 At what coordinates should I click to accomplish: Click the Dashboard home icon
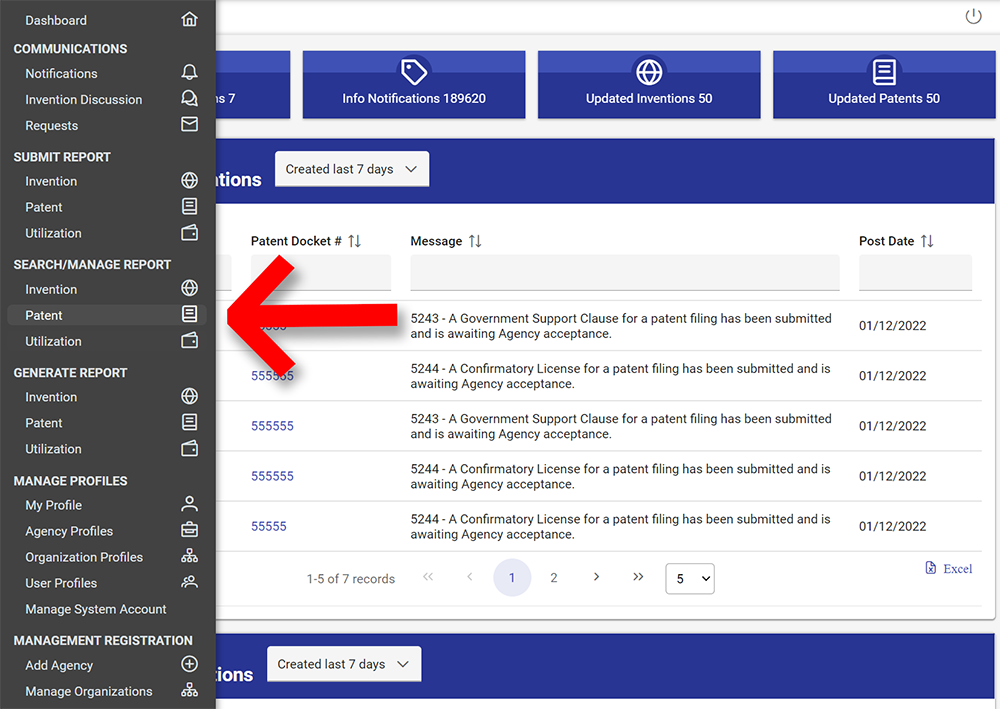pyautogui.click(x=189, y=20)
